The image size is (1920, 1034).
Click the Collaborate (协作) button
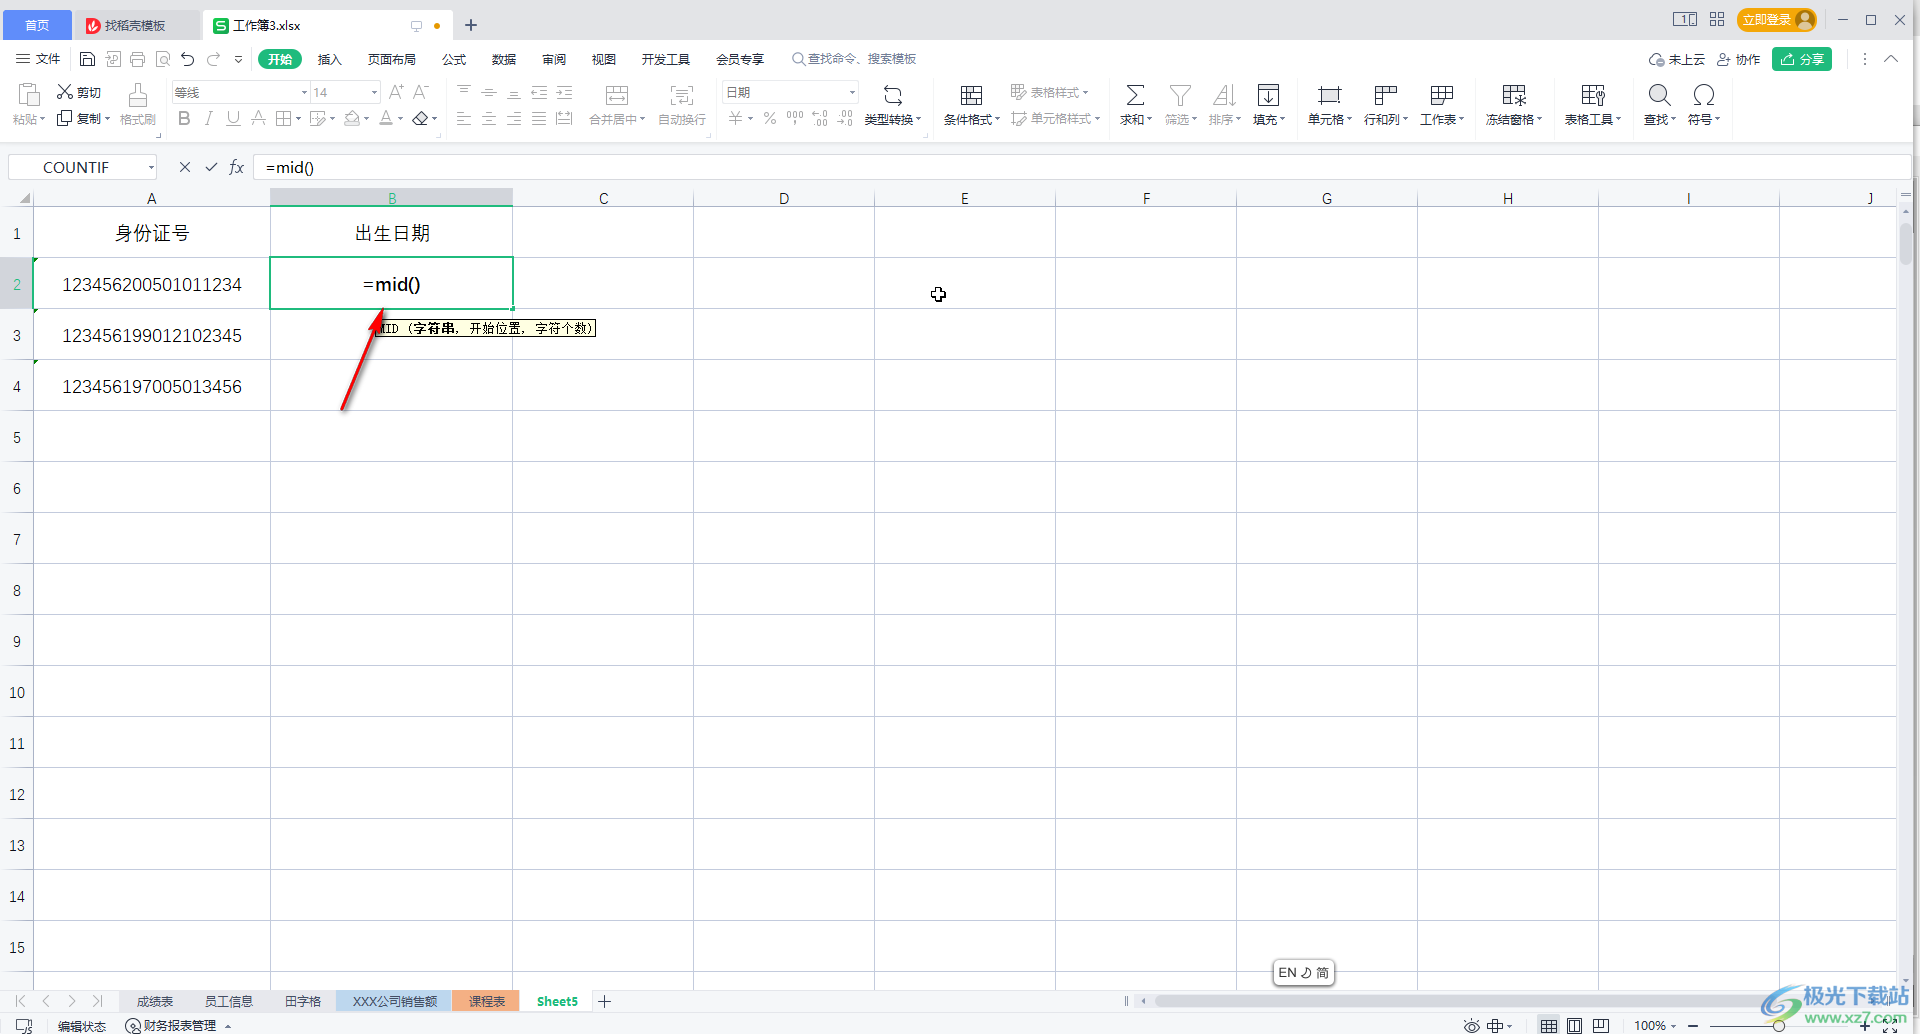[1738, 59]
